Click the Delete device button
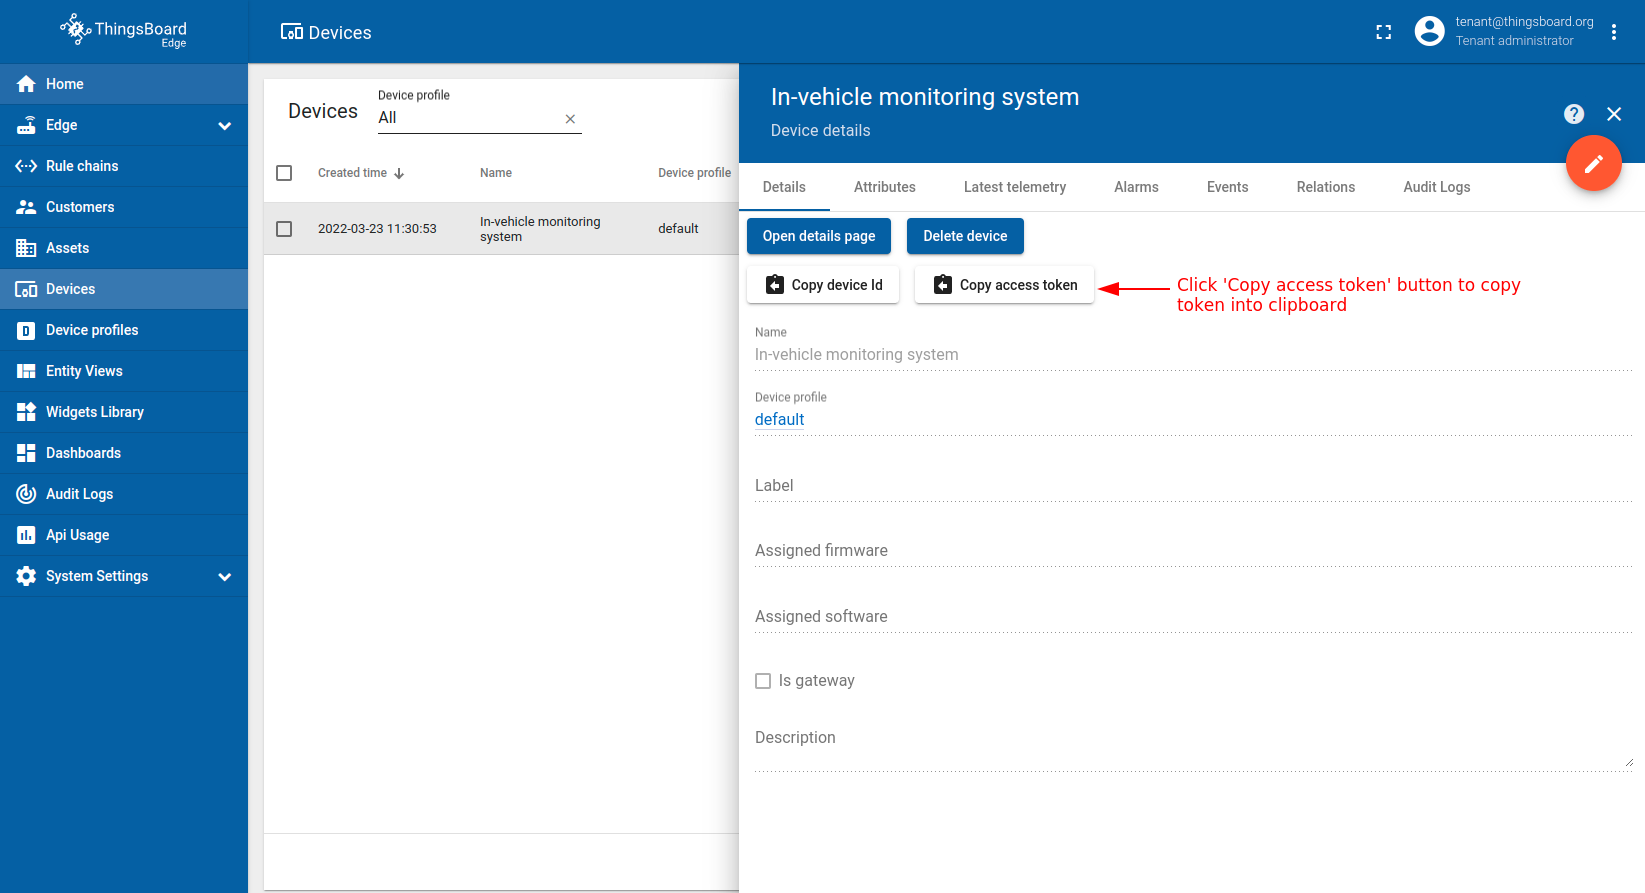 point(965,236)
